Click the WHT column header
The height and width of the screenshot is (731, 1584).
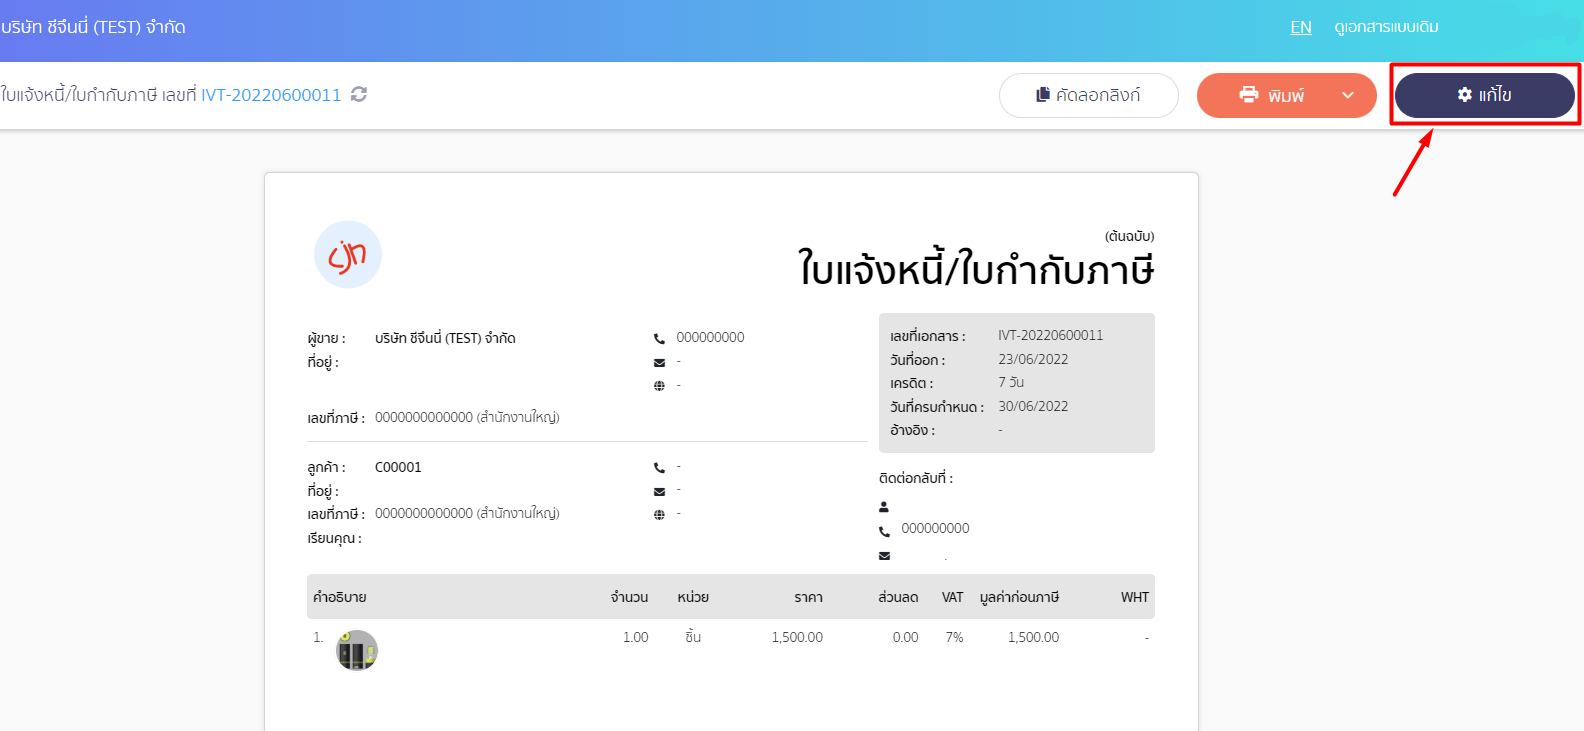tap(1135, 597)
